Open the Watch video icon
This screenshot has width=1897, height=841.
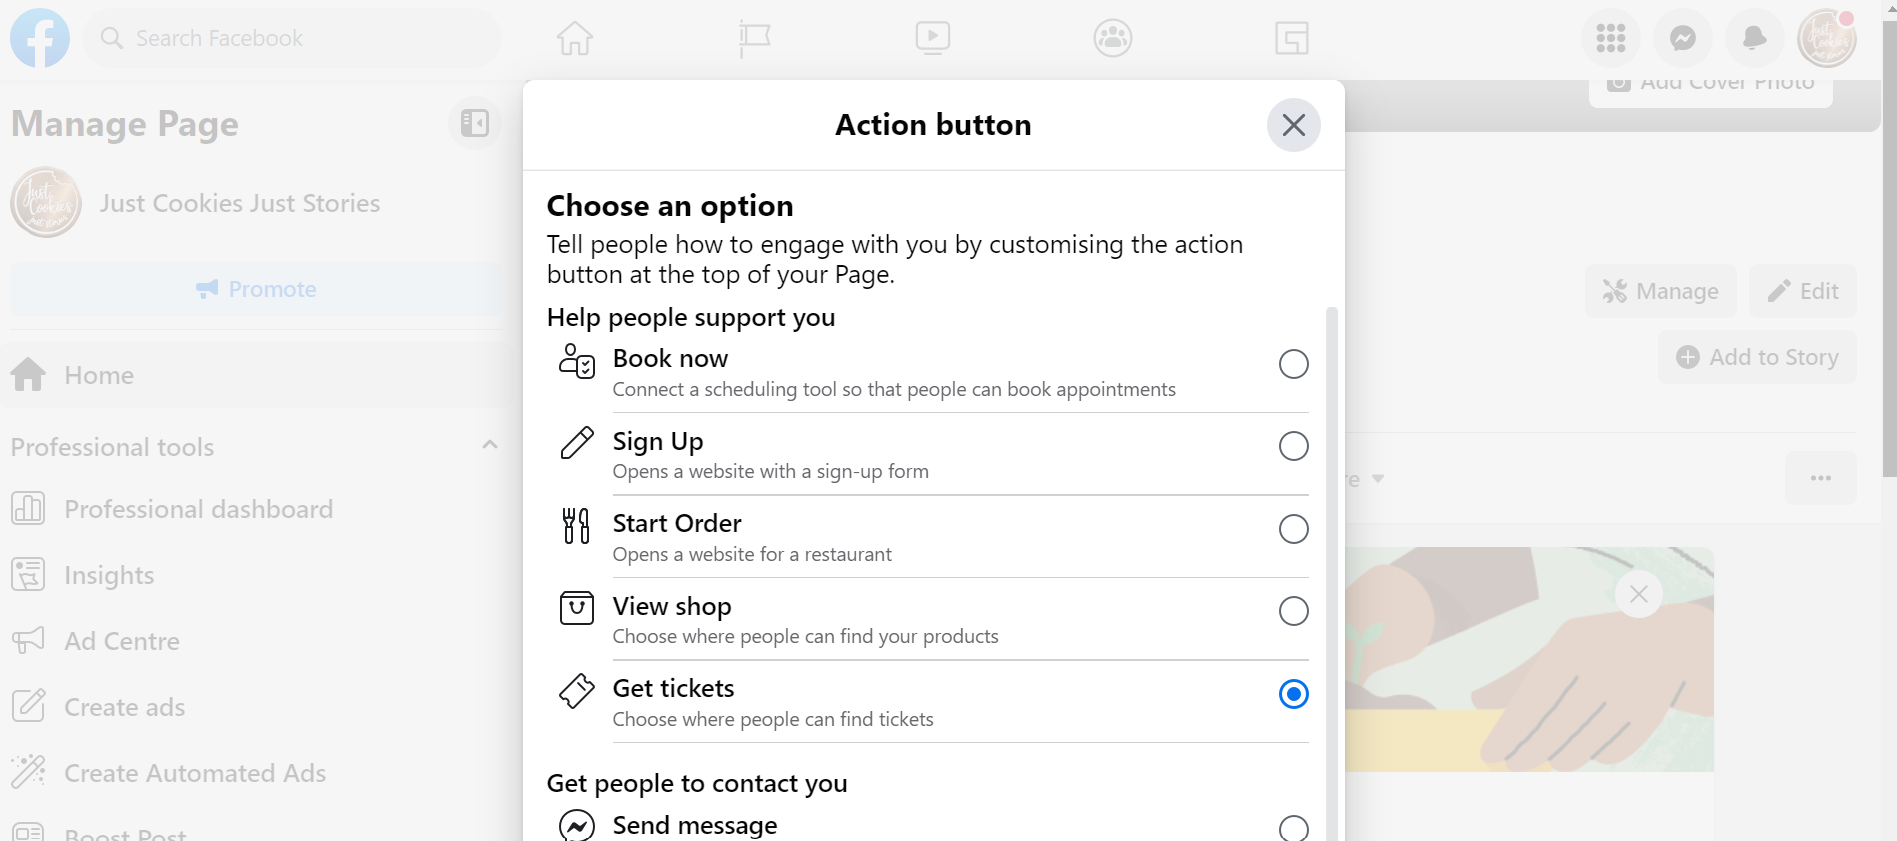[933, 38]
